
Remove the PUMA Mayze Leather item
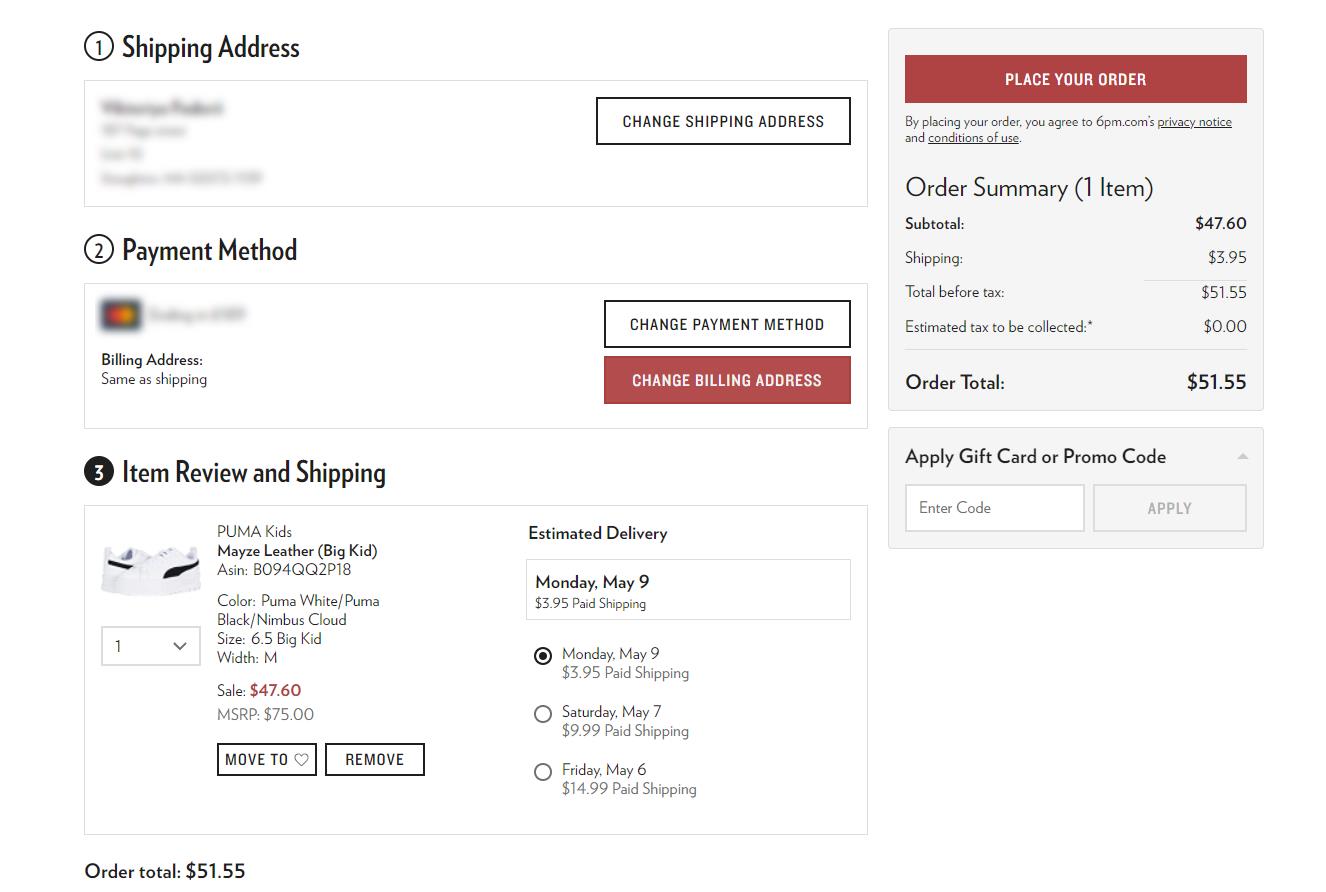374,759
